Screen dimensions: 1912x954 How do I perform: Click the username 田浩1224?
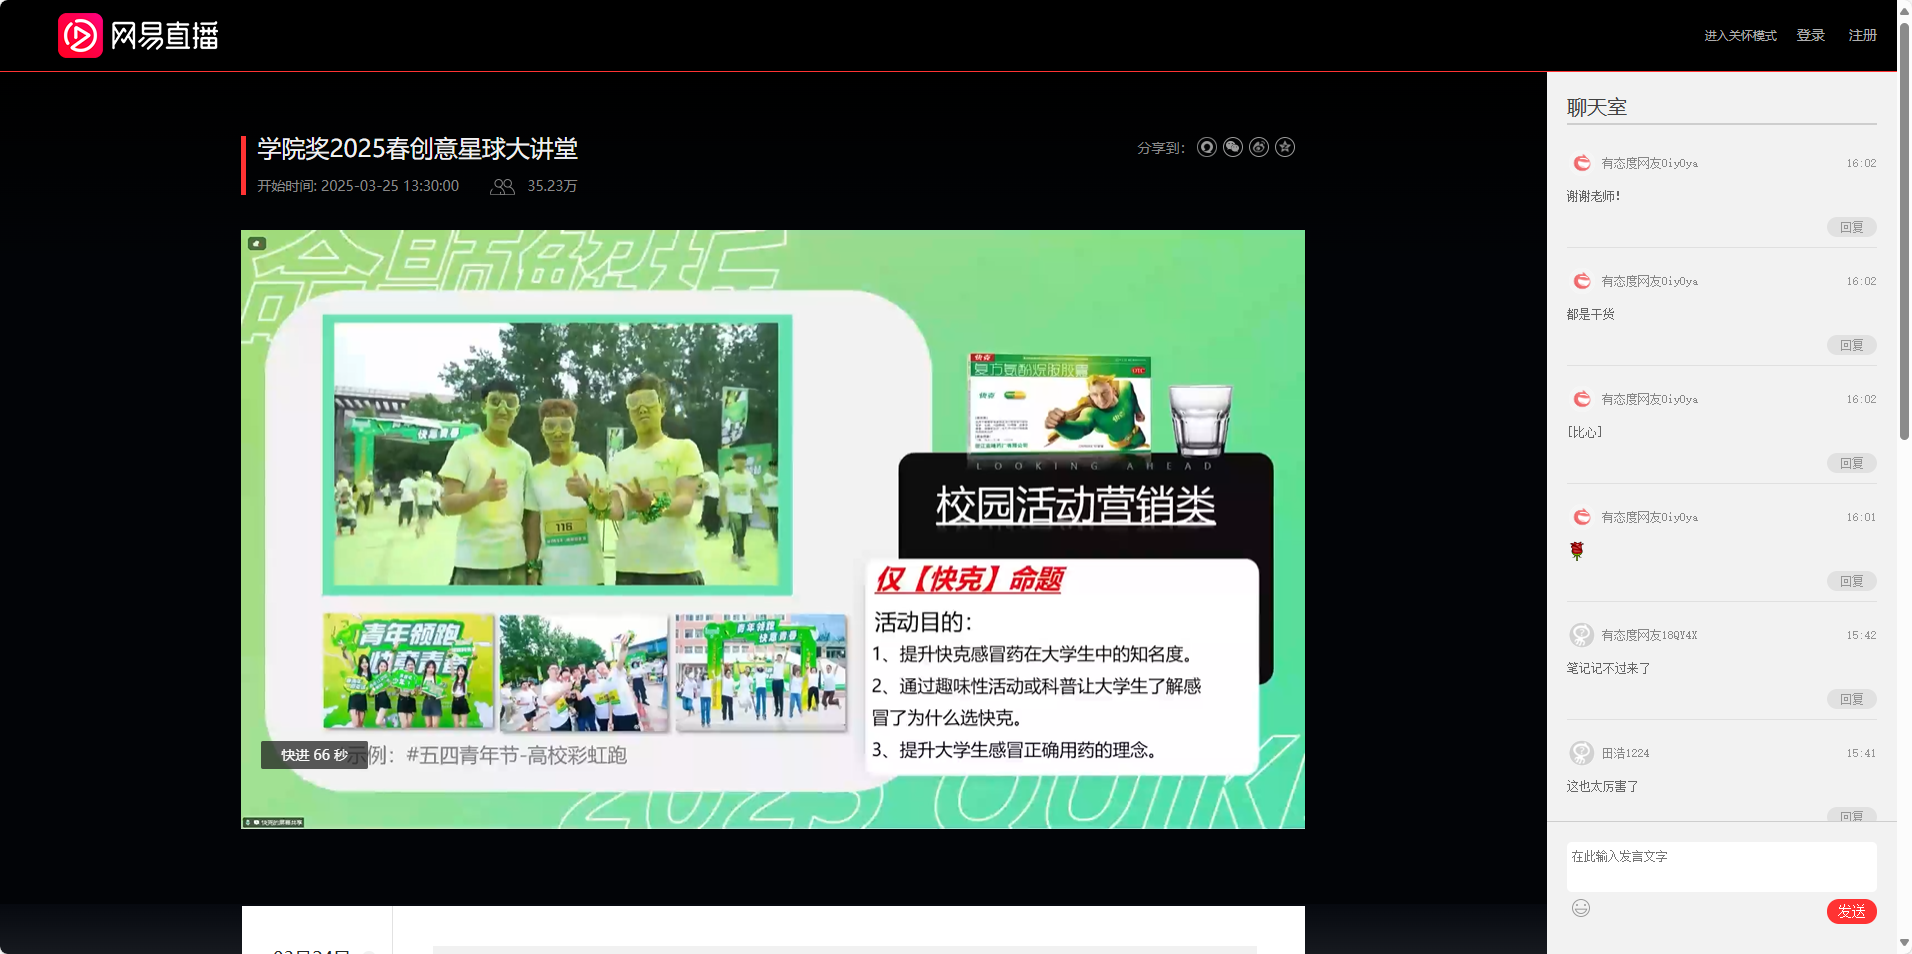[x=1625, y=753]
